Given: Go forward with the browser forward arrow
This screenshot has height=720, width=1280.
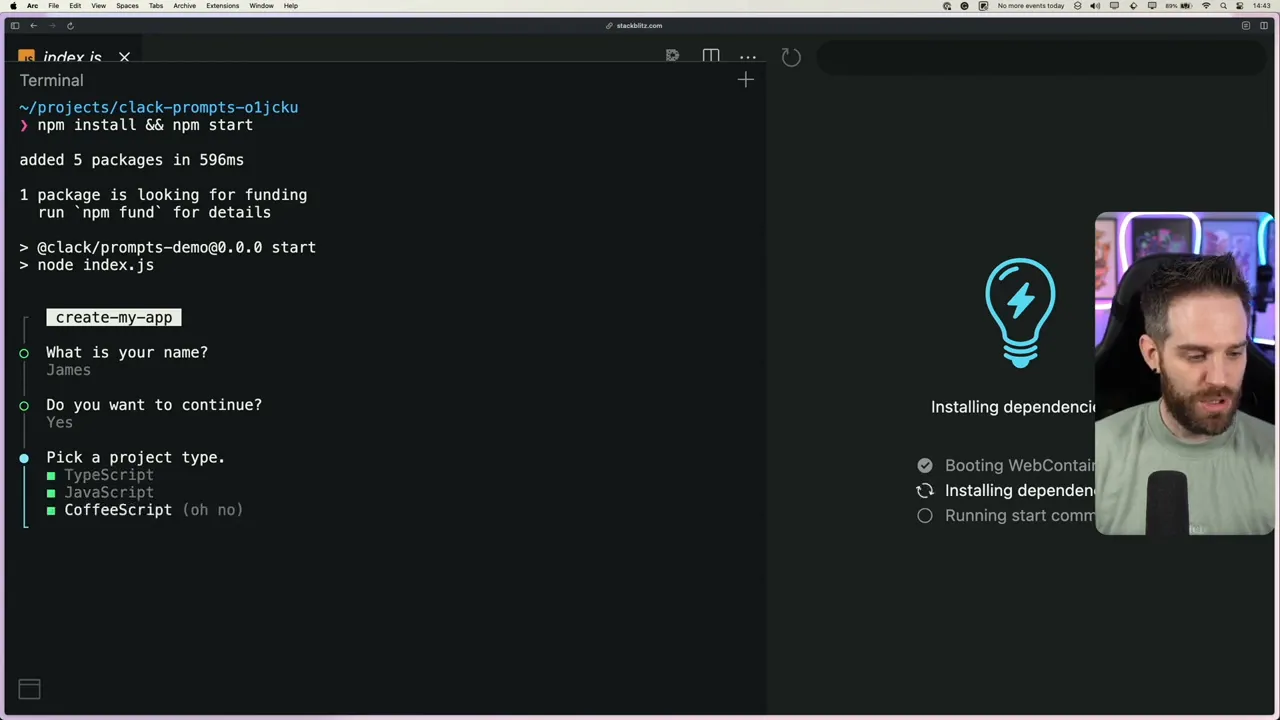Looking at the screenshot, I should [x=51, y=25].
